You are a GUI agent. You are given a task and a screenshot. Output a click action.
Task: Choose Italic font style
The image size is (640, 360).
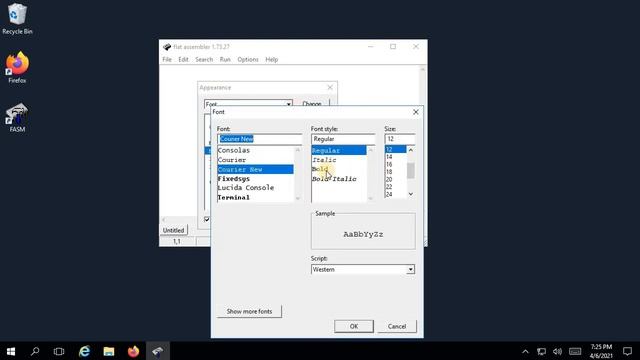point(339,160)
